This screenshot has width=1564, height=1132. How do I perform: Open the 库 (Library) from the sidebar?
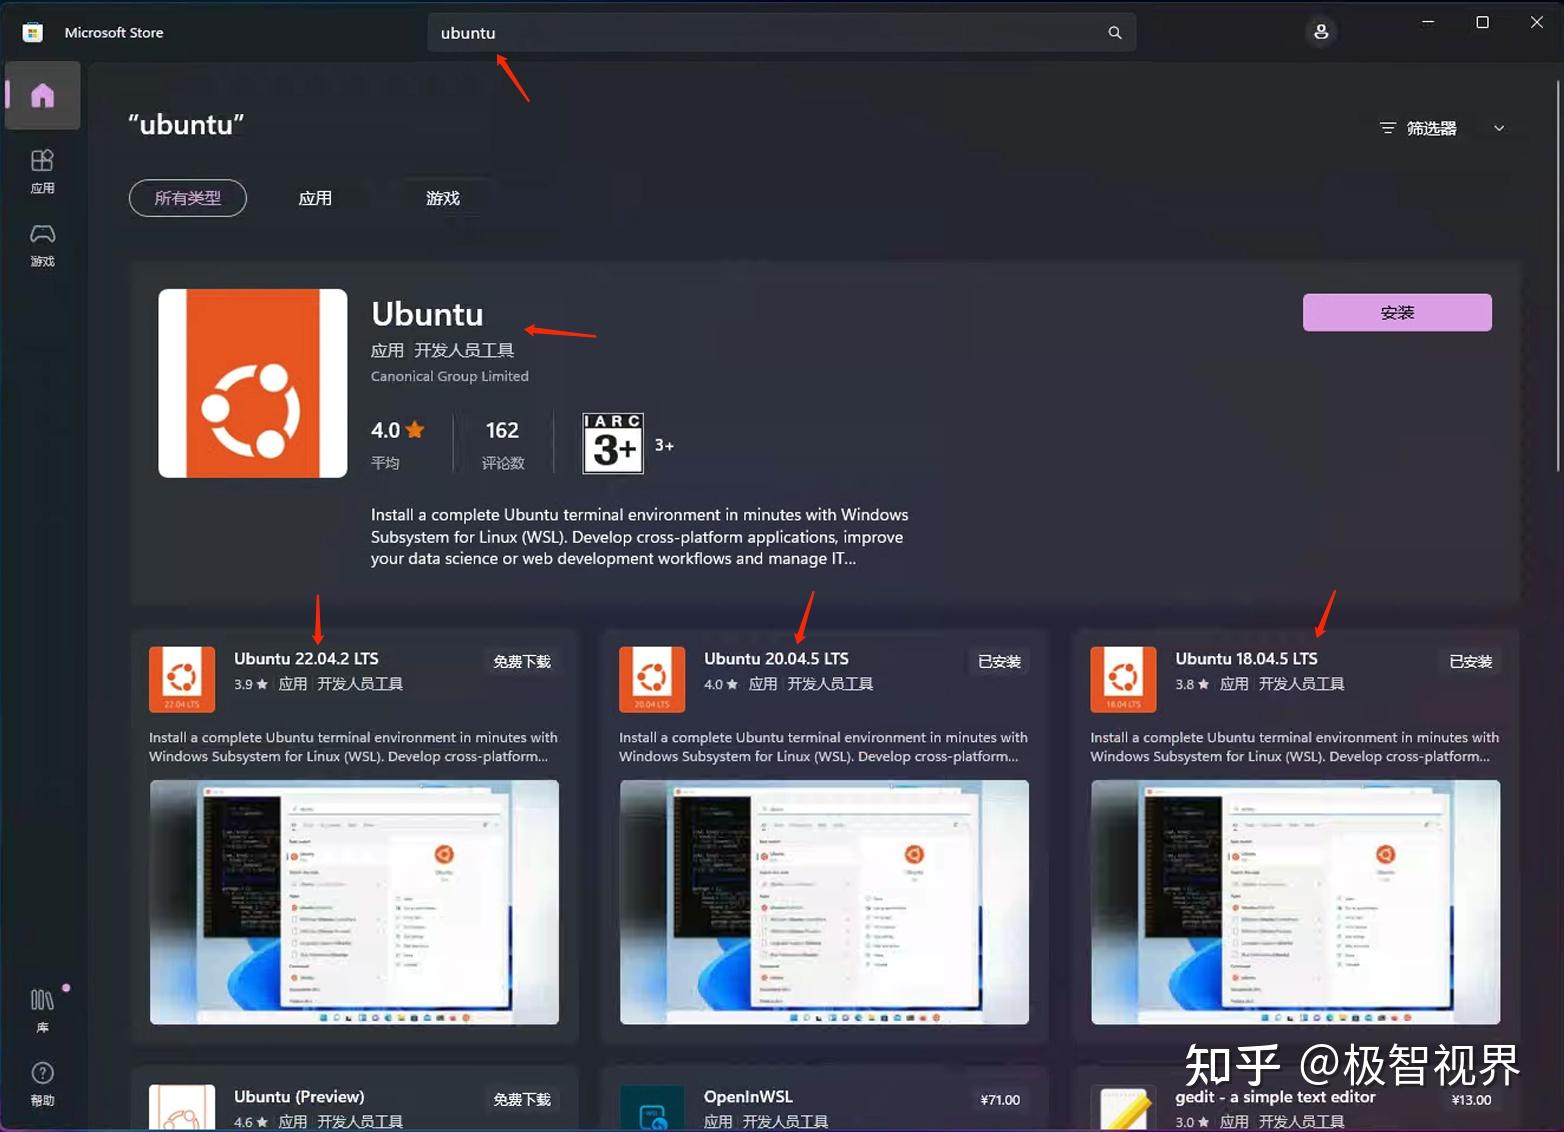42,1005
